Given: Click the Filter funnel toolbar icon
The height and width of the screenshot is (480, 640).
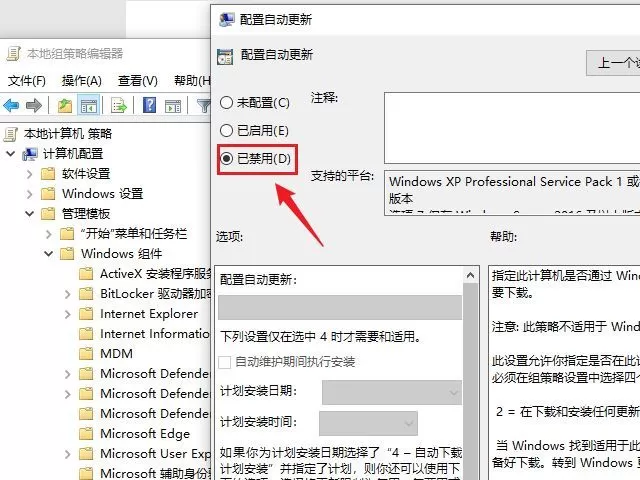Looking at the screenshot, I should tap(203, 106).
